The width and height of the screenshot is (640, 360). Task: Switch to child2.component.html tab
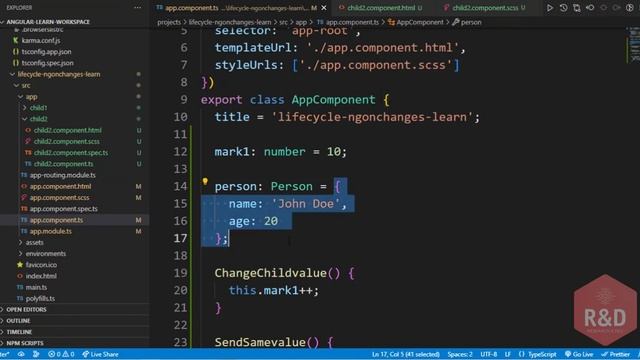click(x=380, y=8)
